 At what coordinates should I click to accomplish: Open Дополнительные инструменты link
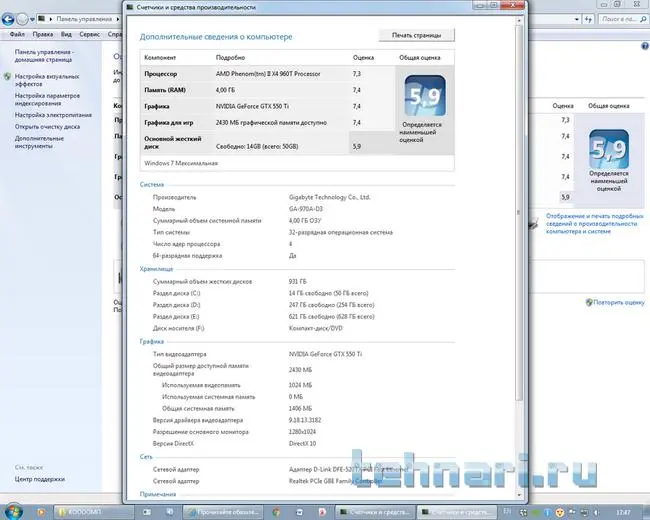40,143
